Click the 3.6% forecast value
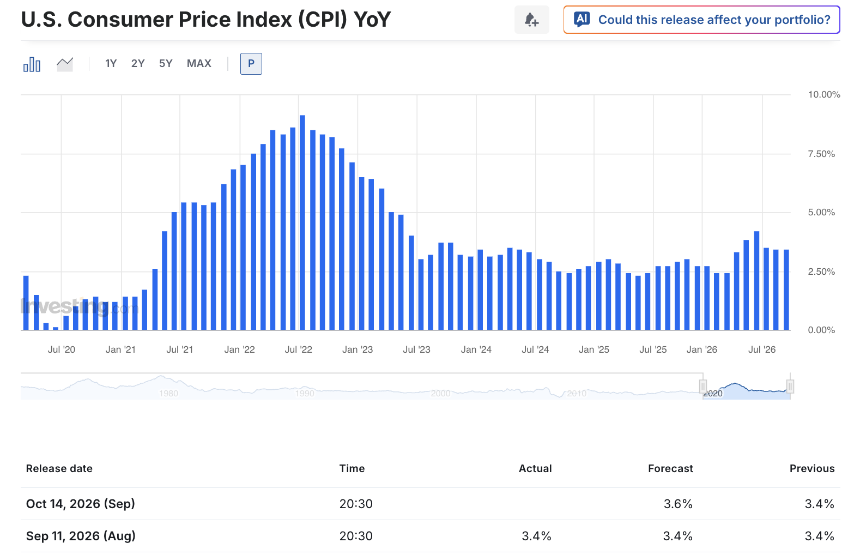Image resolution: width=860 pixels, height=555 pixels. point(678,503)
